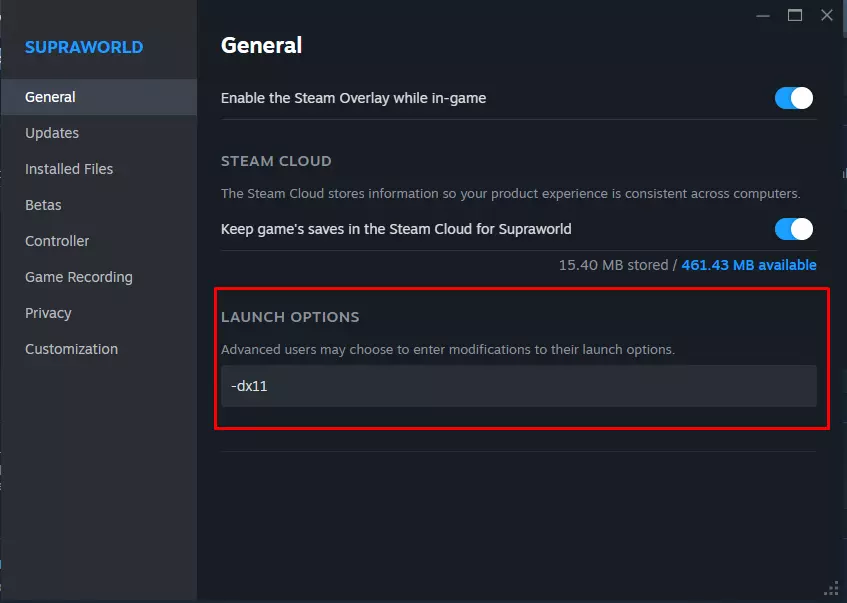Click the STEAM CLOUD section heading
The width and height of the screenshot is (847, 603).
tap(276, 161)
